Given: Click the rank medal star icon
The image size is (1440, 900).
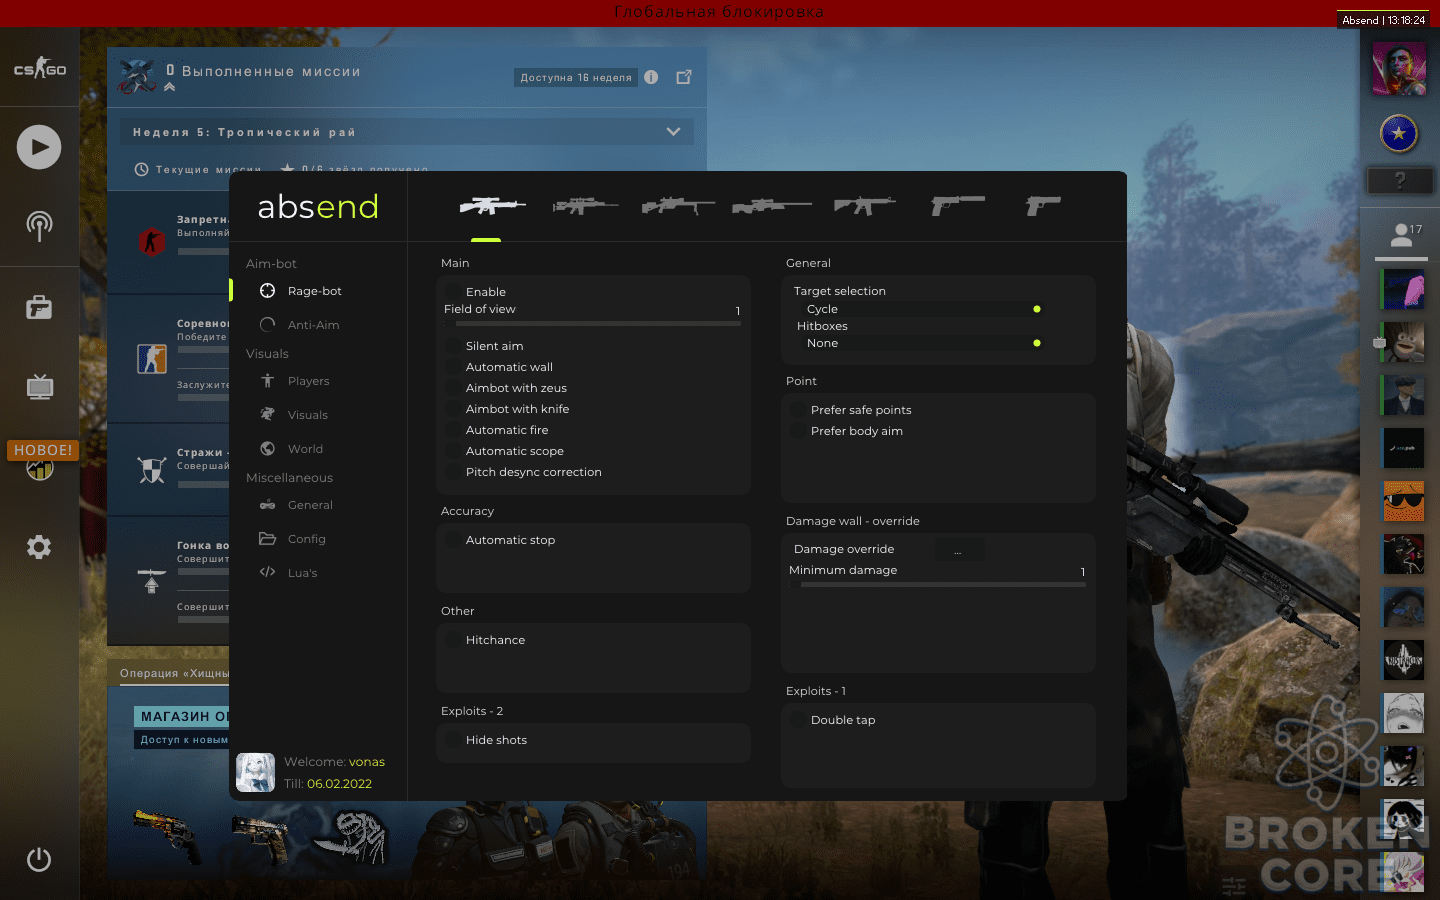Looking at the screenshot, I should (x=1399, y=133).
